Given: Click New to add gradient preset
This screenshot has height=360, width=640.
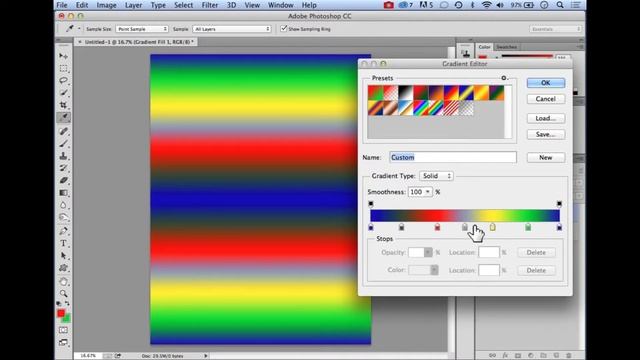Looking at the screenshot, I should pyautogui.click(x=546, y=158).
